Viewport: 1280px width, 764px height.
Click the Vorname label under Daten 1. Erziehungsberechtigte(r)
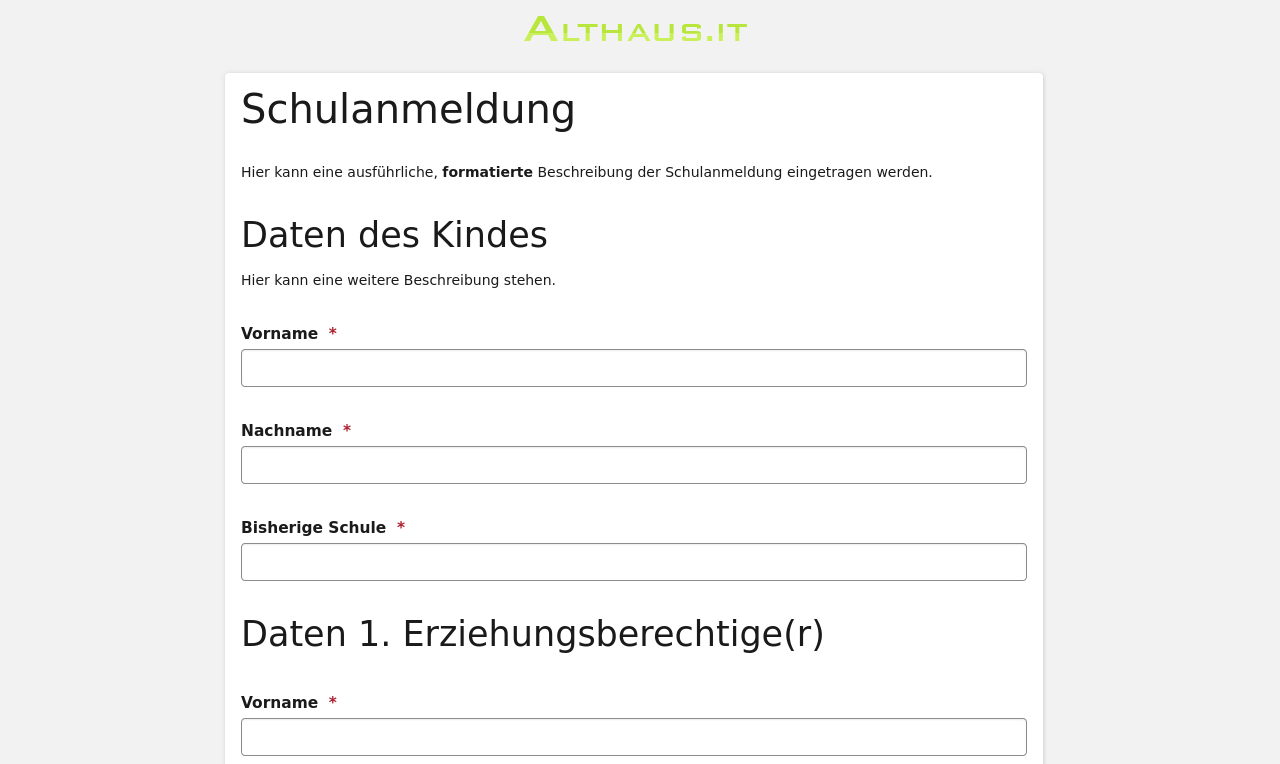click(279, 703)
